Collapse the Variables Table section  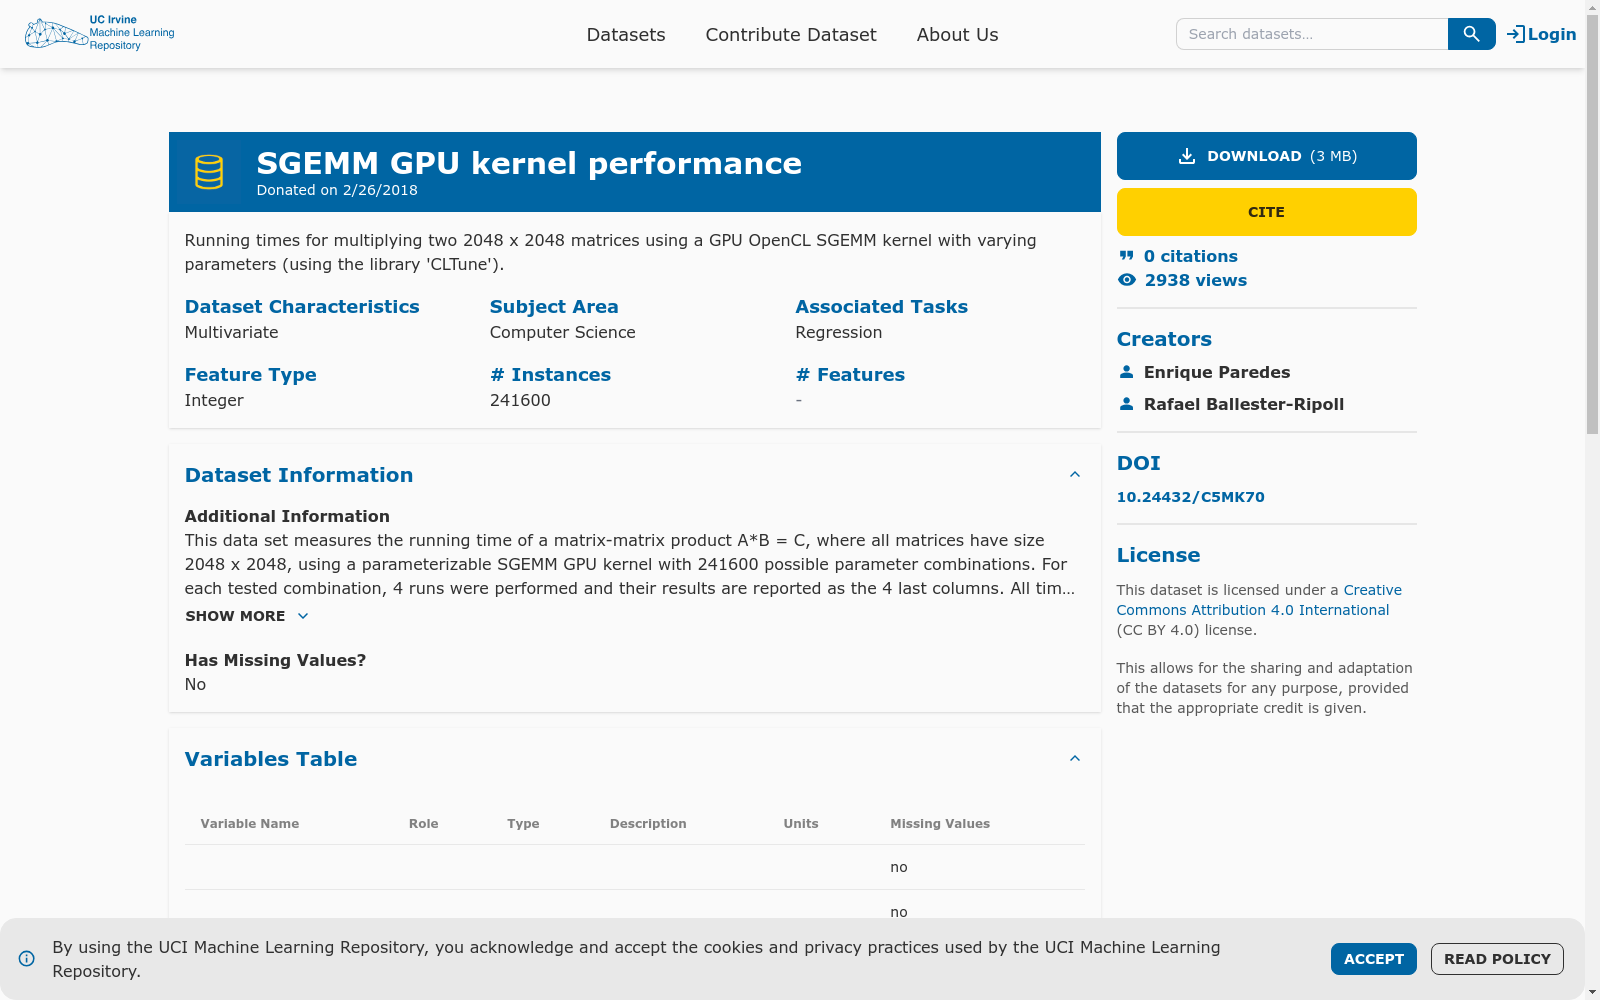(x=1075, y=758)
